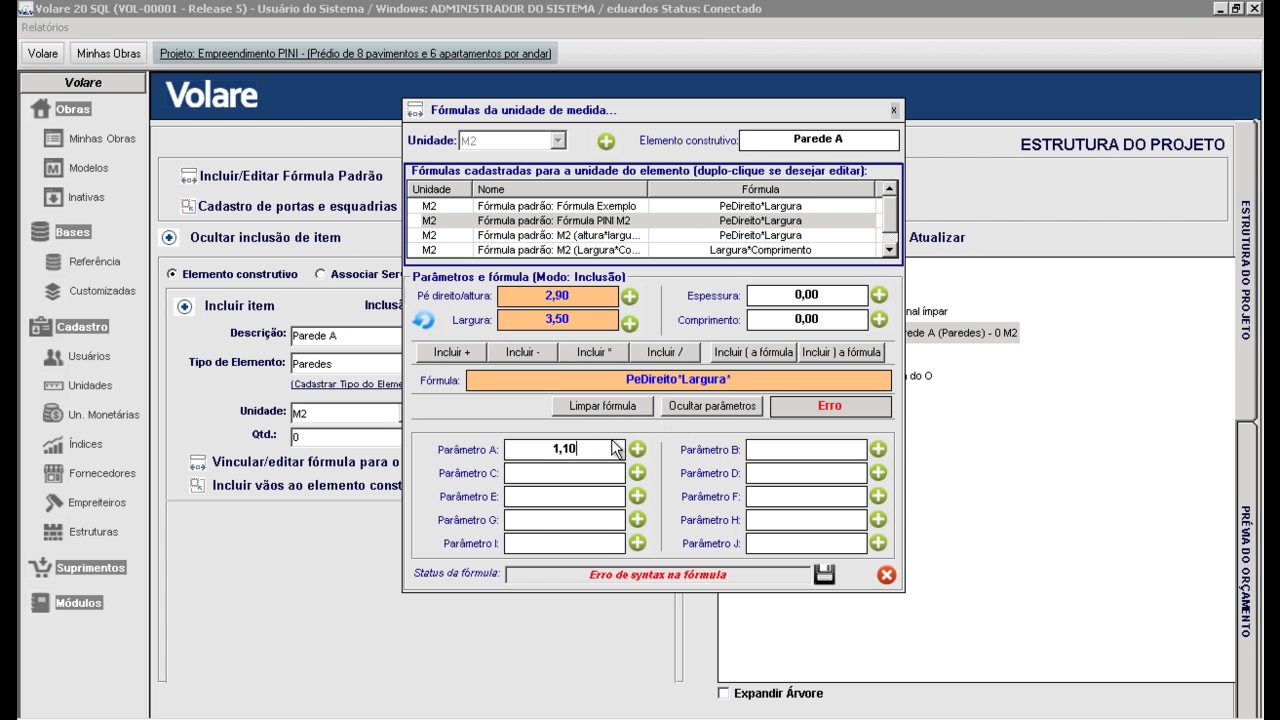This screenshot has width=1280, height=720.
Task: Click the Parâmetro B input field
Action: tap(806, 450)
